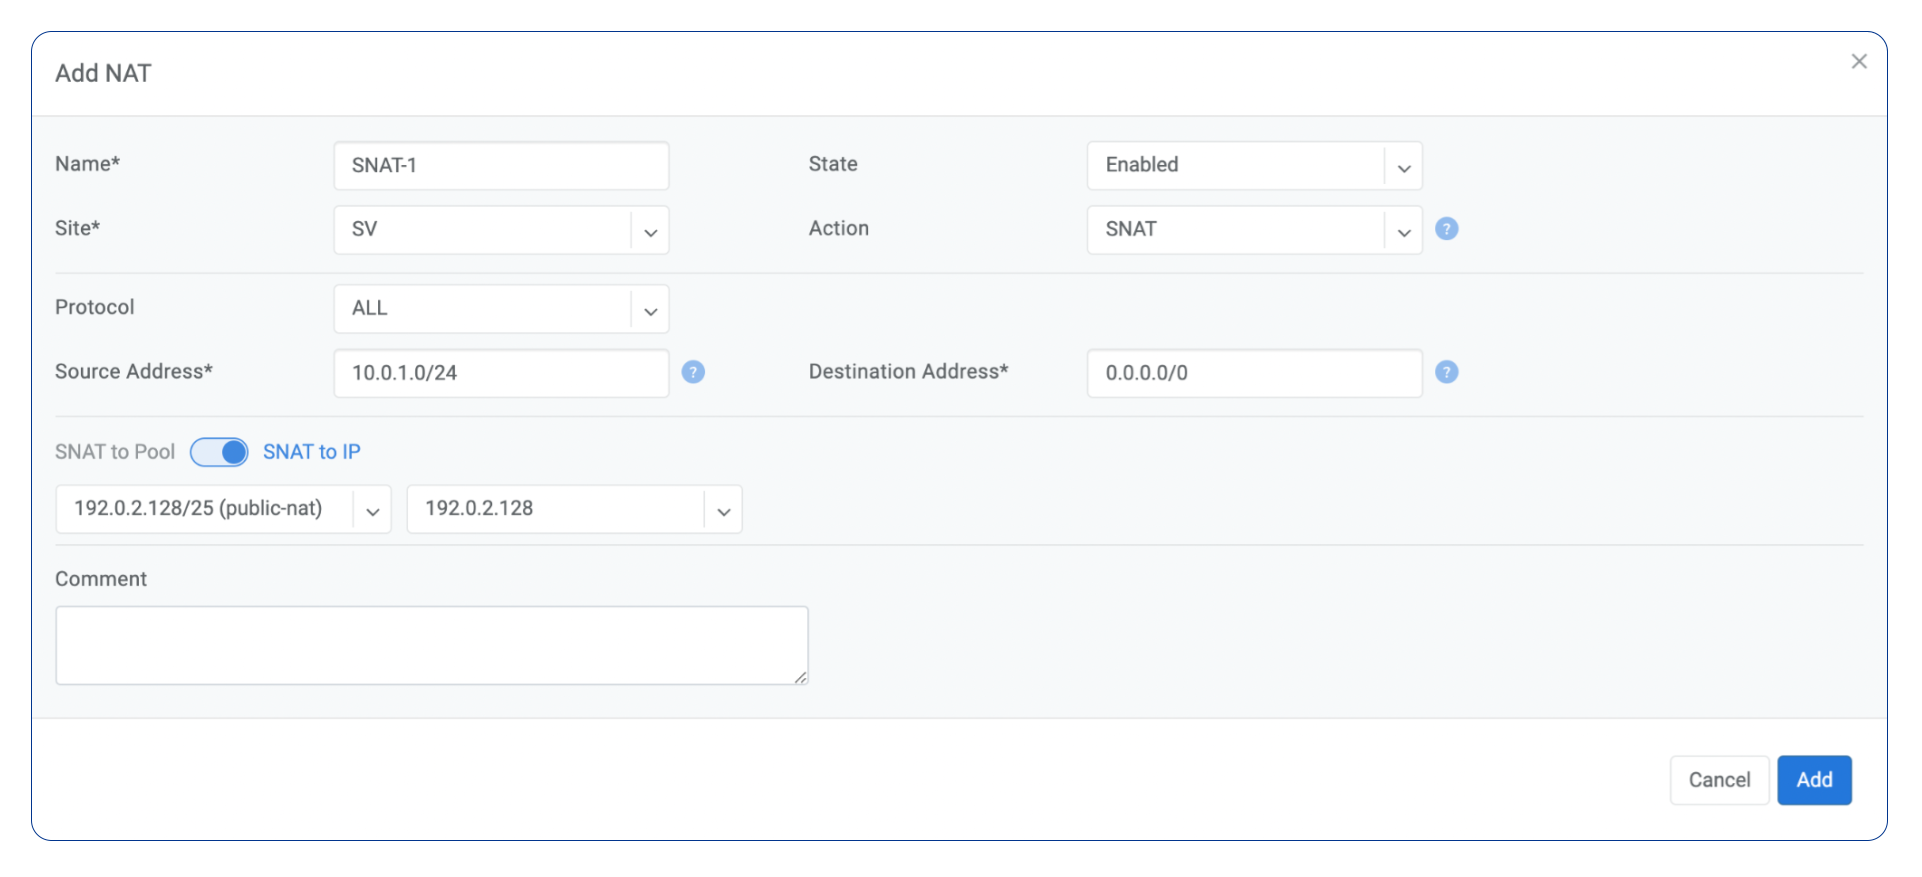Open the Action dropdown showing SNAT
Image resolution: width=1922 pixels, height=877 pixels.
[x=1254, y=230]
